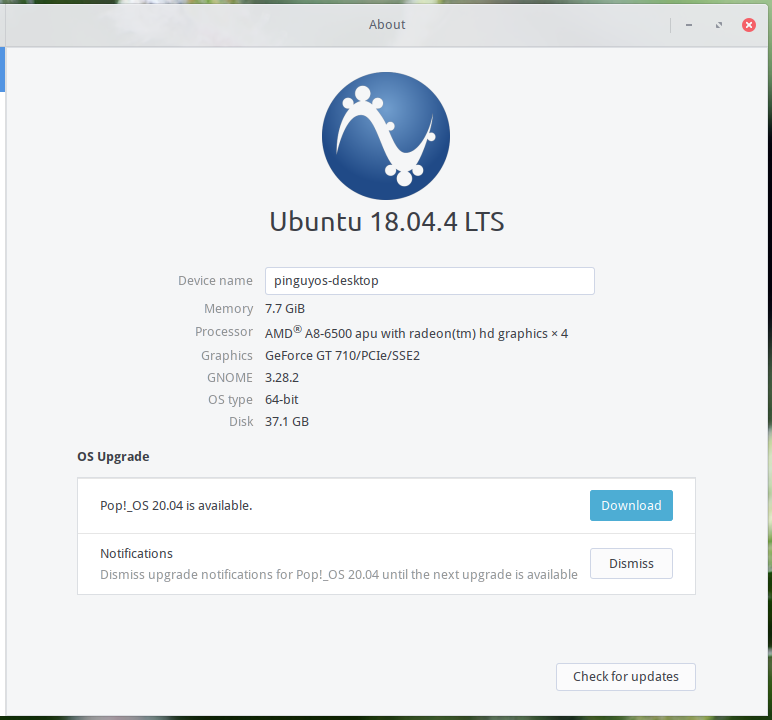Click the About title in header bar

point(387,25)
